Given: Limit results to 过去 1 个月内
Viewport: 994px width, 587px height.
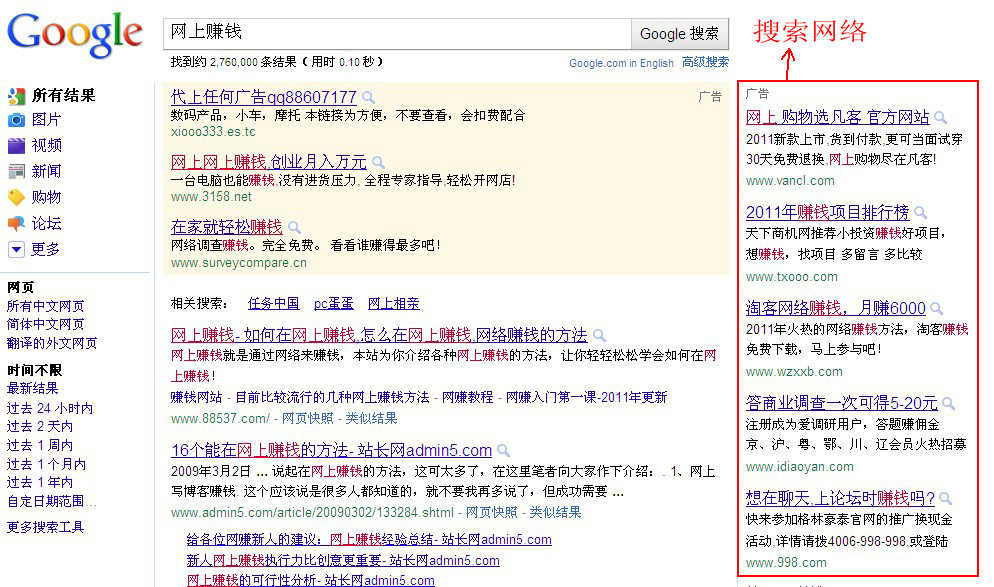Looking at the screenshot, I should click(46, 464).
